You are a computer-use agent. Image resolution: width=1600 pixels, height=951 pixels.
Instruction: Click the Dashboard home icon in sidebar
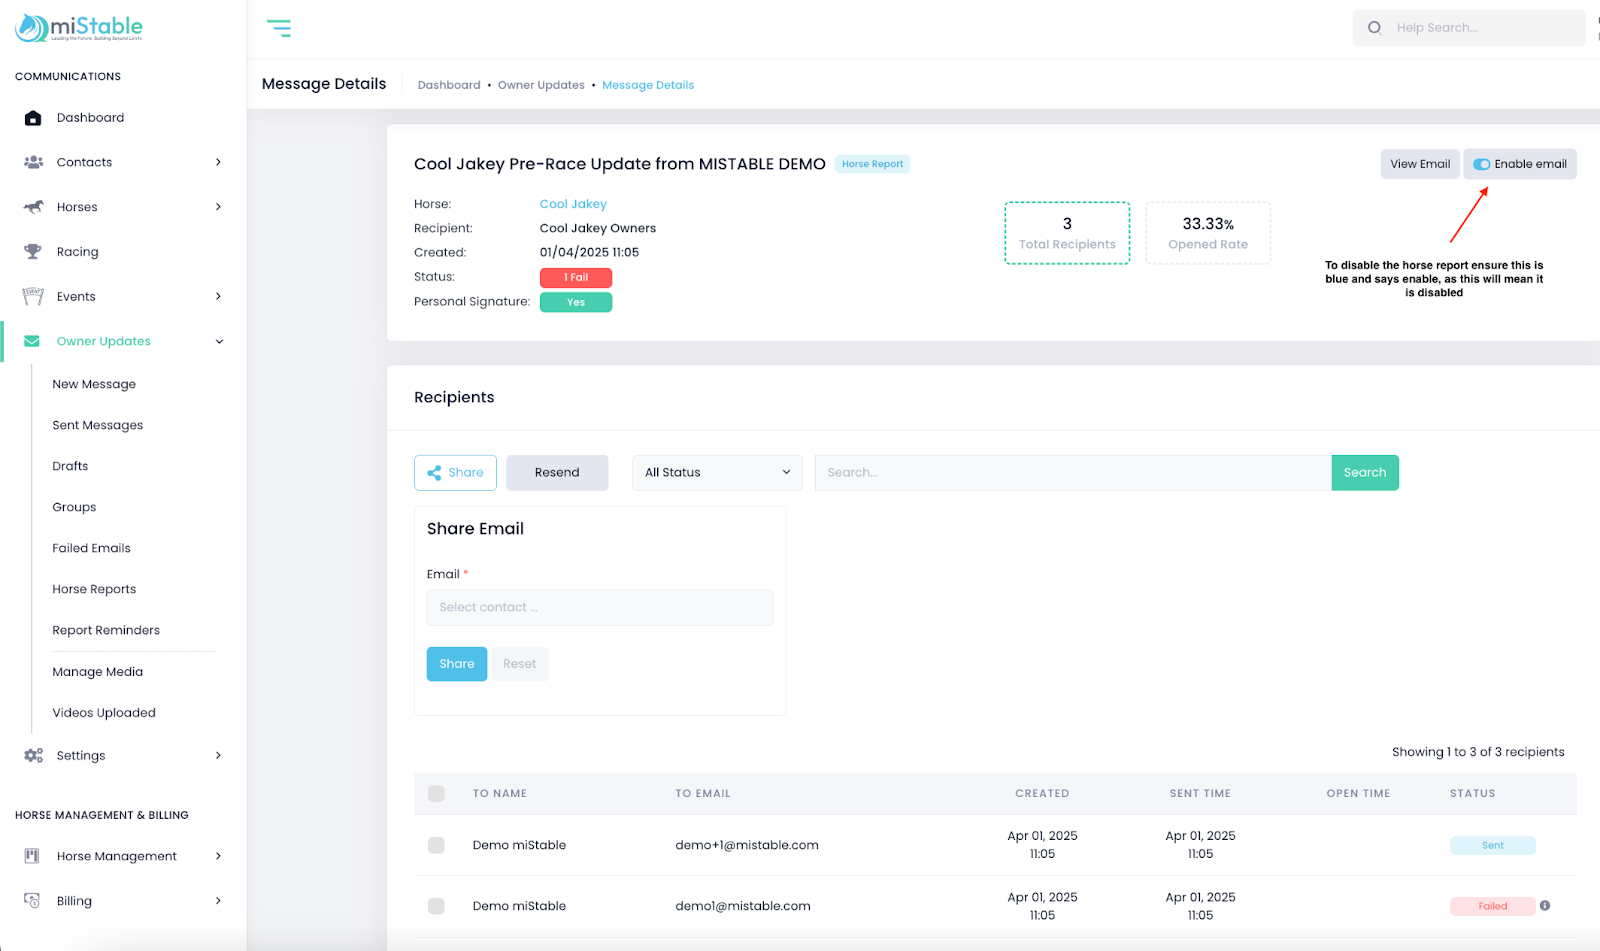tap(33, 118)
